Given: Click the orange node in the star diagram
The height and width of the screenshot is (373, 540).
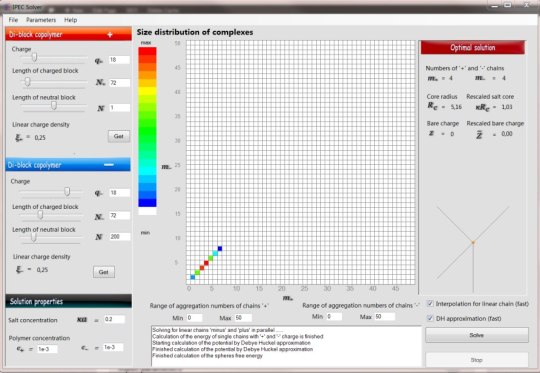Looking at the screenshot, I should [473, 243].
